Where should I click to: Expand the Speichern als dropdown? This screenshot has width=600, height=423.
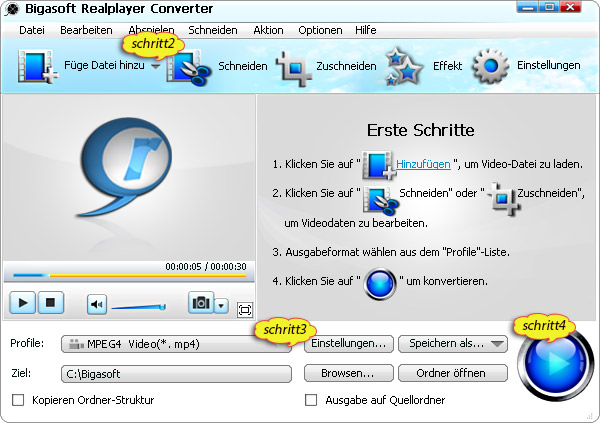point(498,343)
